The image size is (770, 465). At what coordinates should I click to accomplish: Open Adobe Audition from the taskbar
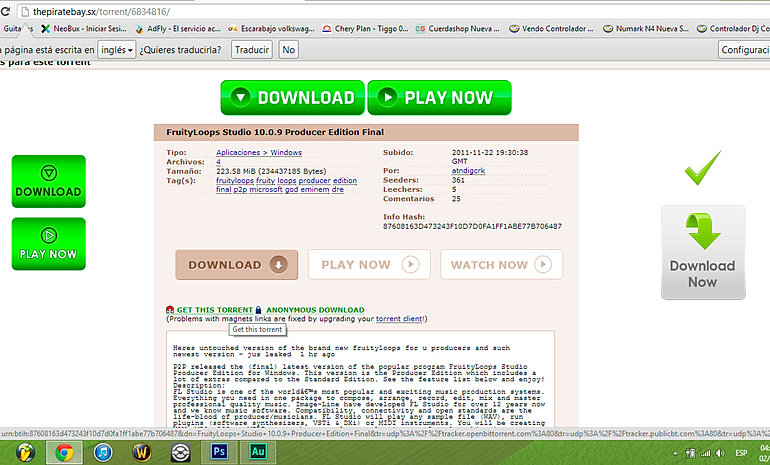258,451
